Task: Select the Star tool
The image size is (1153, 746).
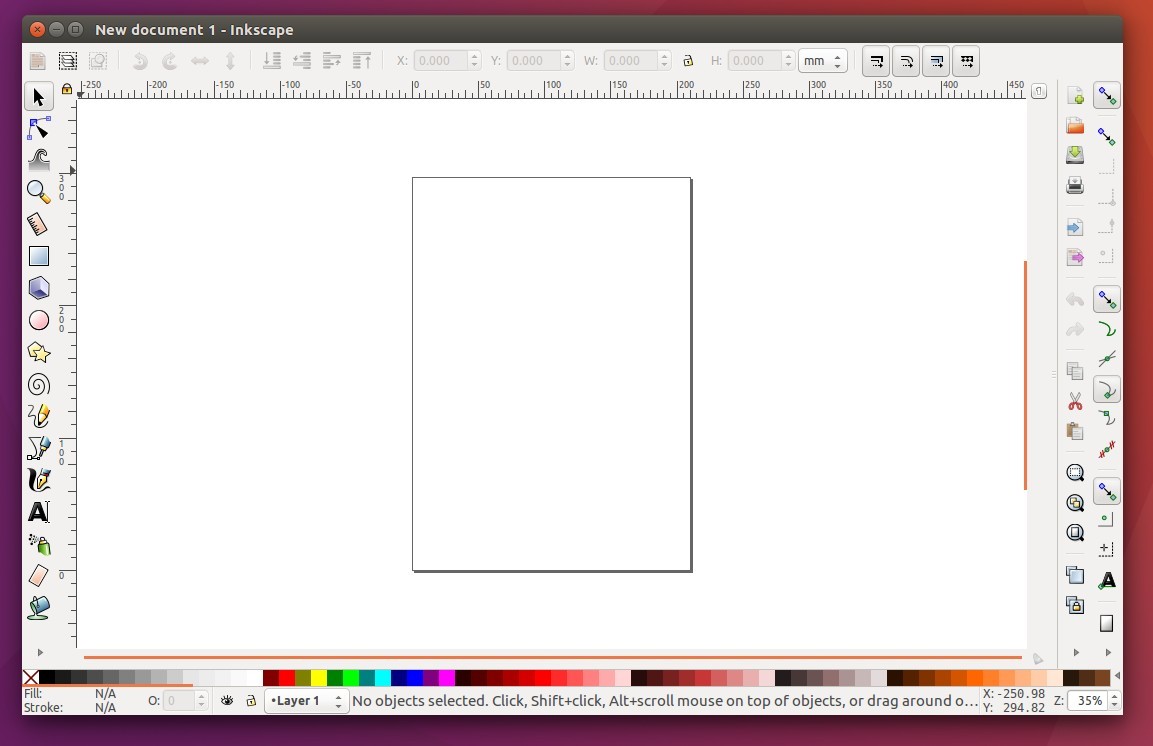Action: point(38,352)
